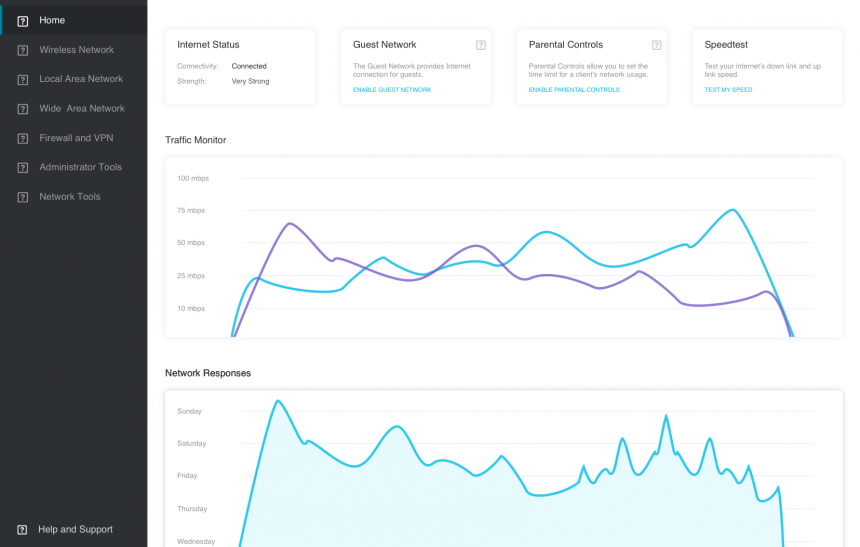The width and height of the screenshot is (860, 547).
Task: Click the Parental Controls help icon
Action: click(656, 45)
